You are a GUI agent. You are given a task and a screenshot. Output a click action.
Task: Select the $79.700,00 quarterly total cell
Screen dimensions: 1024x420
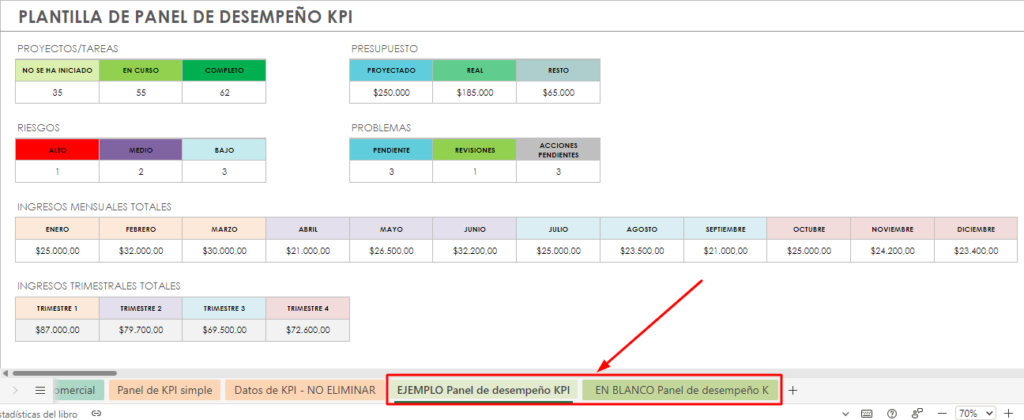click(x=140, y=331)
